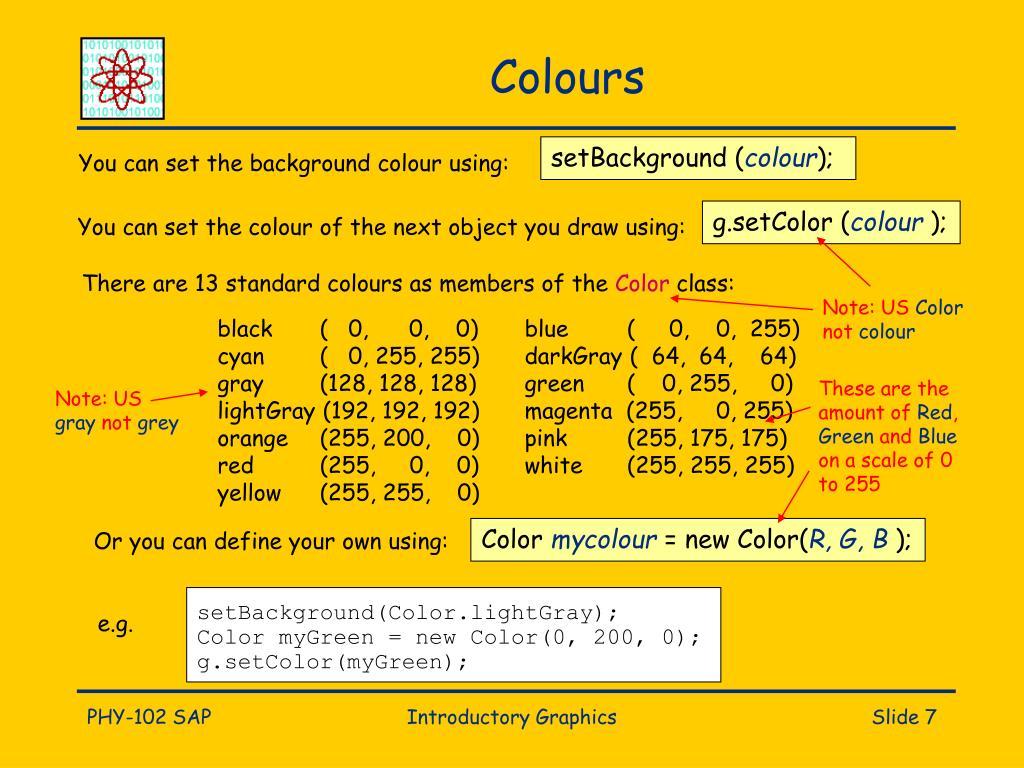Click the 'These are the amount of Red' note
This screenshot has height=768, width=1024.
click(x=888, y=436)
